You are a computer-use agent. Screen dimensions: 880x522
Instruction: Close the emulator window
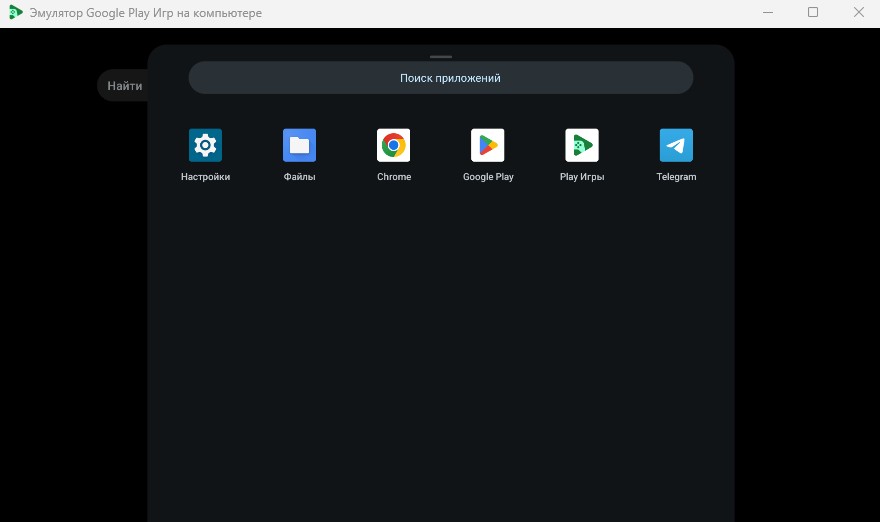coord(859,12)
